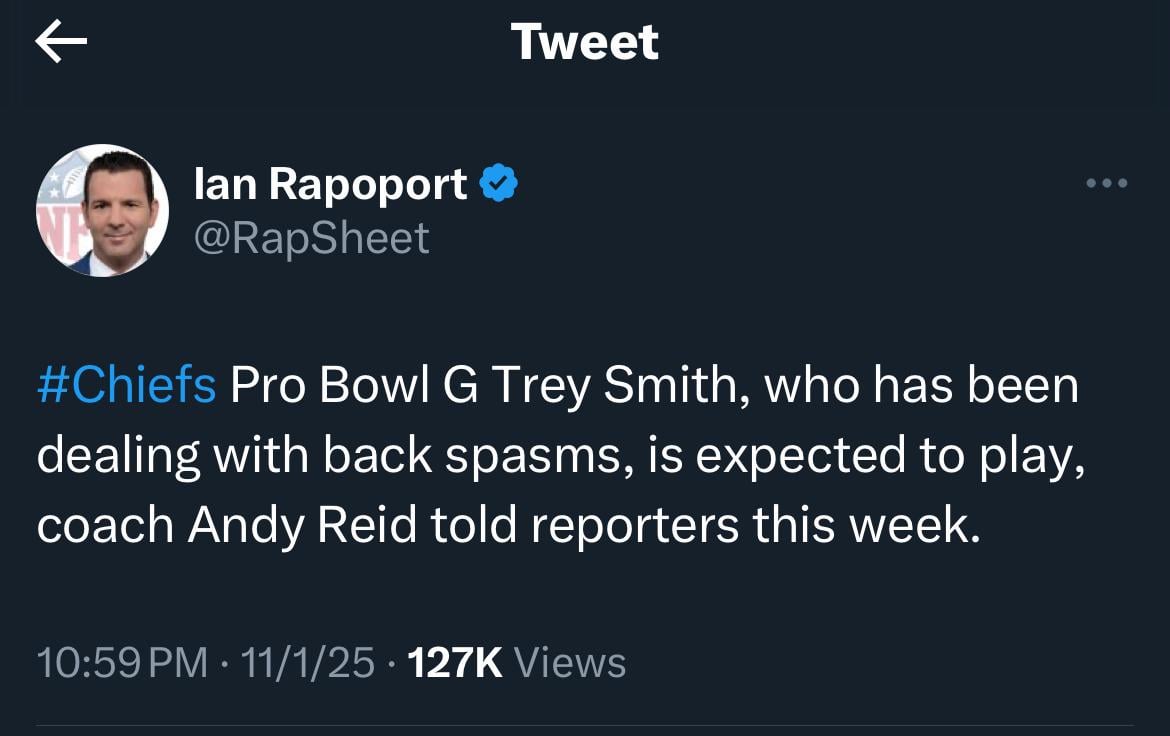The image size is (1170, 736).
Task: Click the @RapSheet handle
Action: pos(311,238)
